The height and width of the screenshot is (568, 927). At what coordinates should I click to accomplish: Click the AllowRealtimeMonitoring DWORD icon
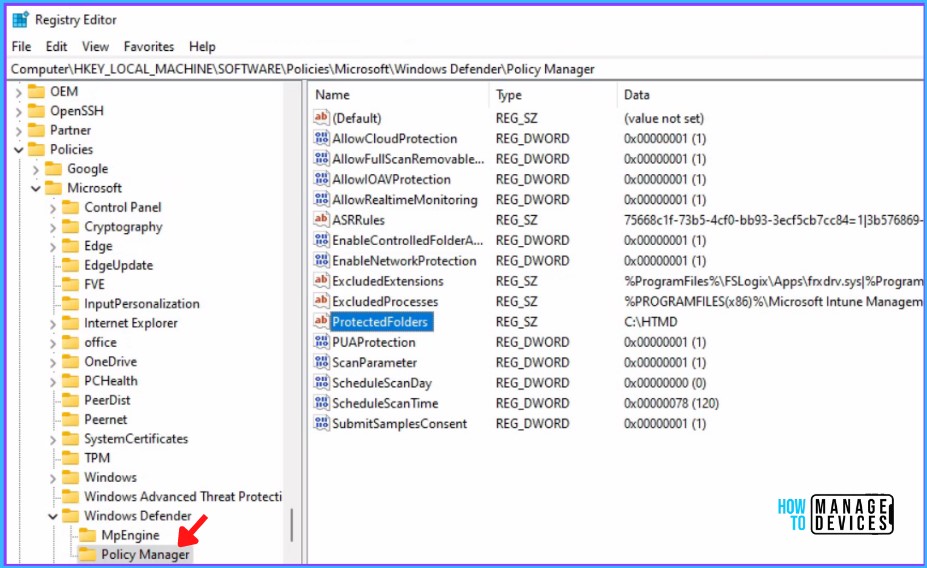click(322, 199)
